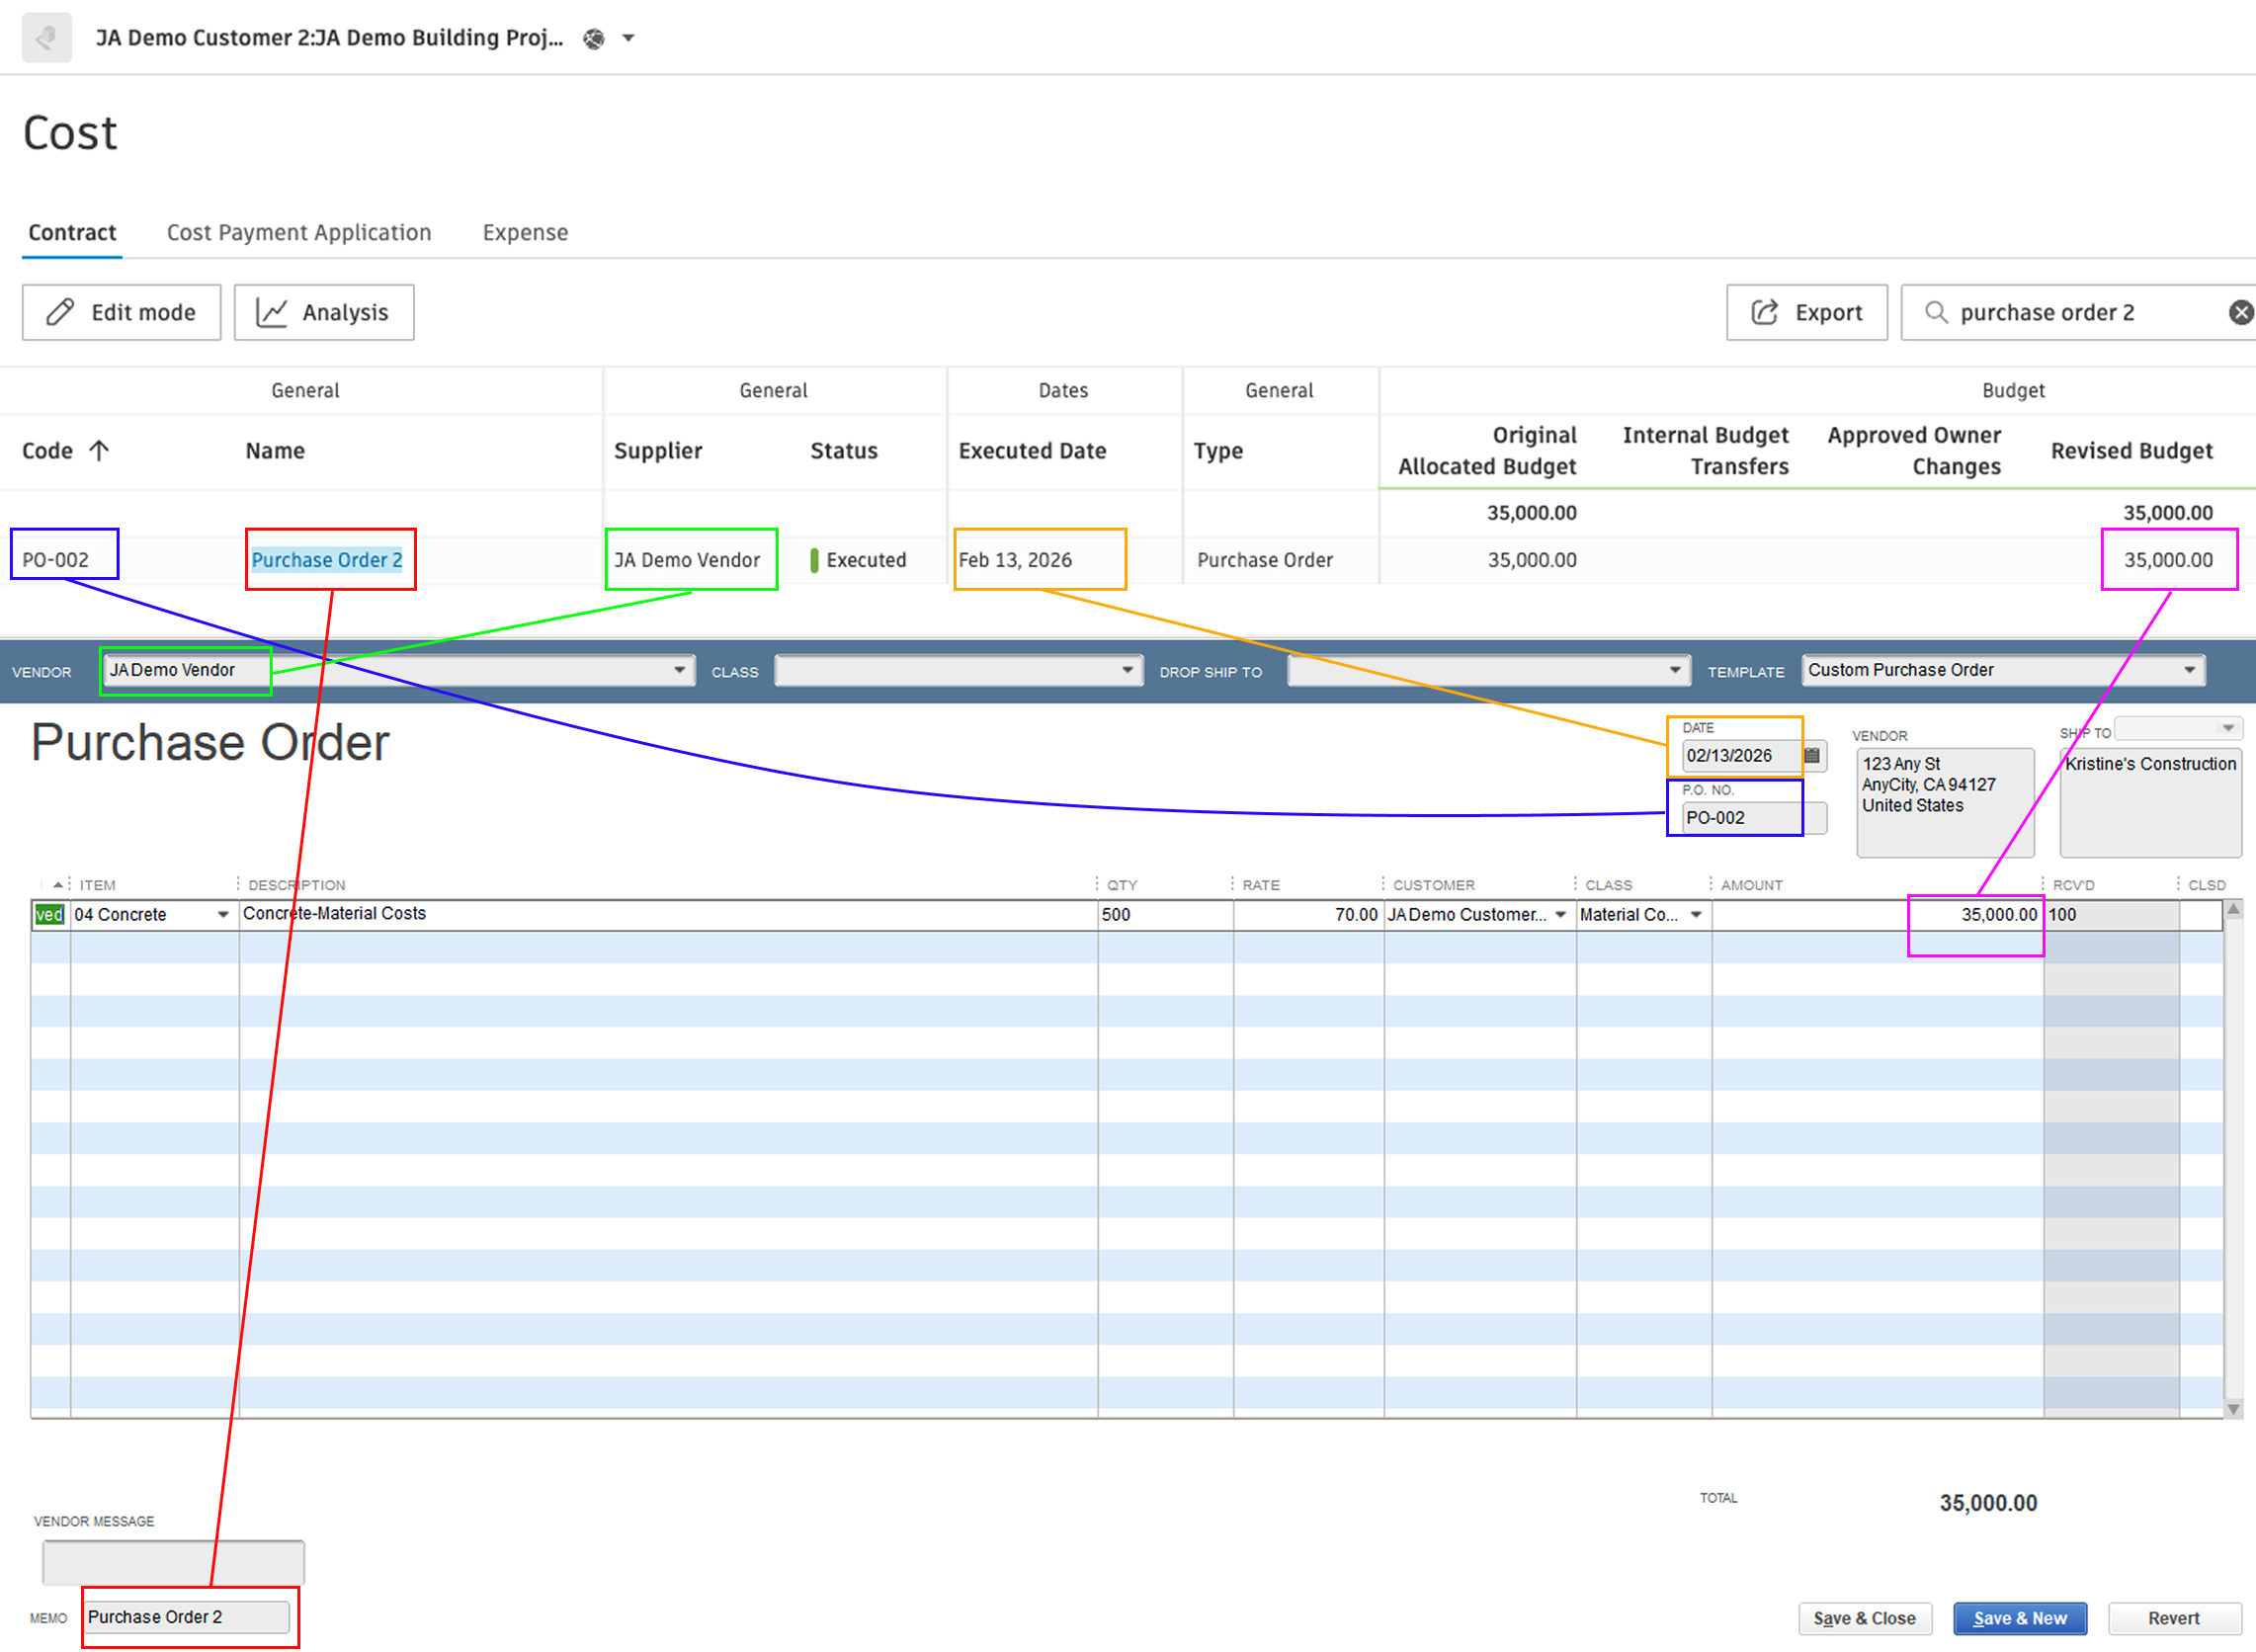Open the calendar picker beside the Date field
The height and width of the screenshot is (1652, 2256).
click(1810, 756)
